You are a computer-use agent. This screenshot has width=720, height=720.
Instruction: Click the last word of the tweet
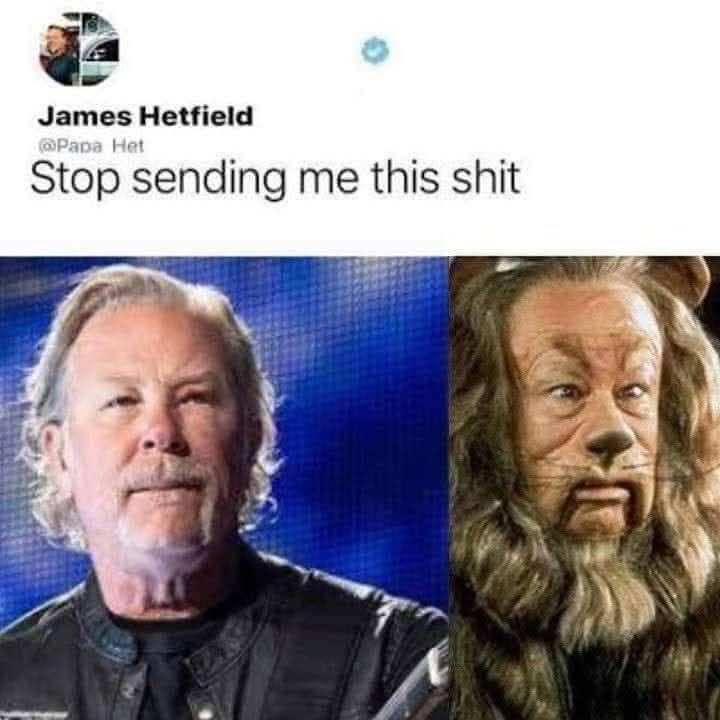click(x=486, y=178)
